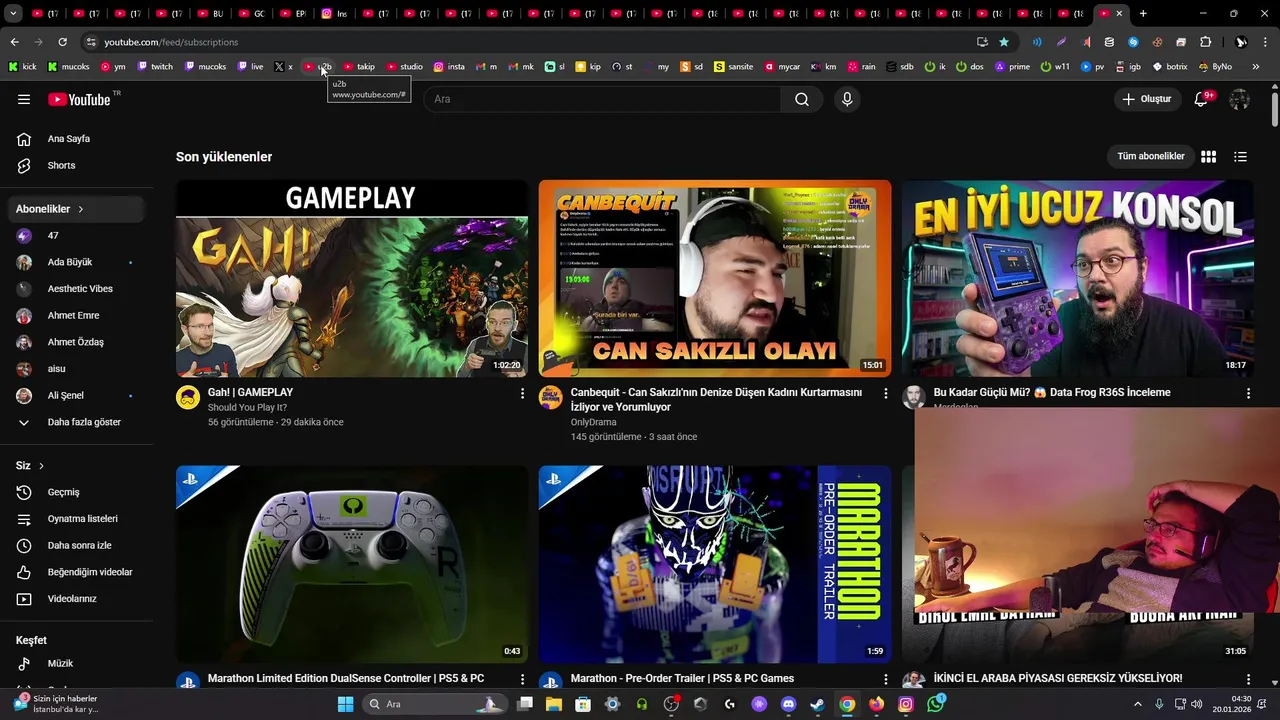Switch subscriptions to list view
The height and width of the screenshot is (720, 1280).
point(1240,156)
